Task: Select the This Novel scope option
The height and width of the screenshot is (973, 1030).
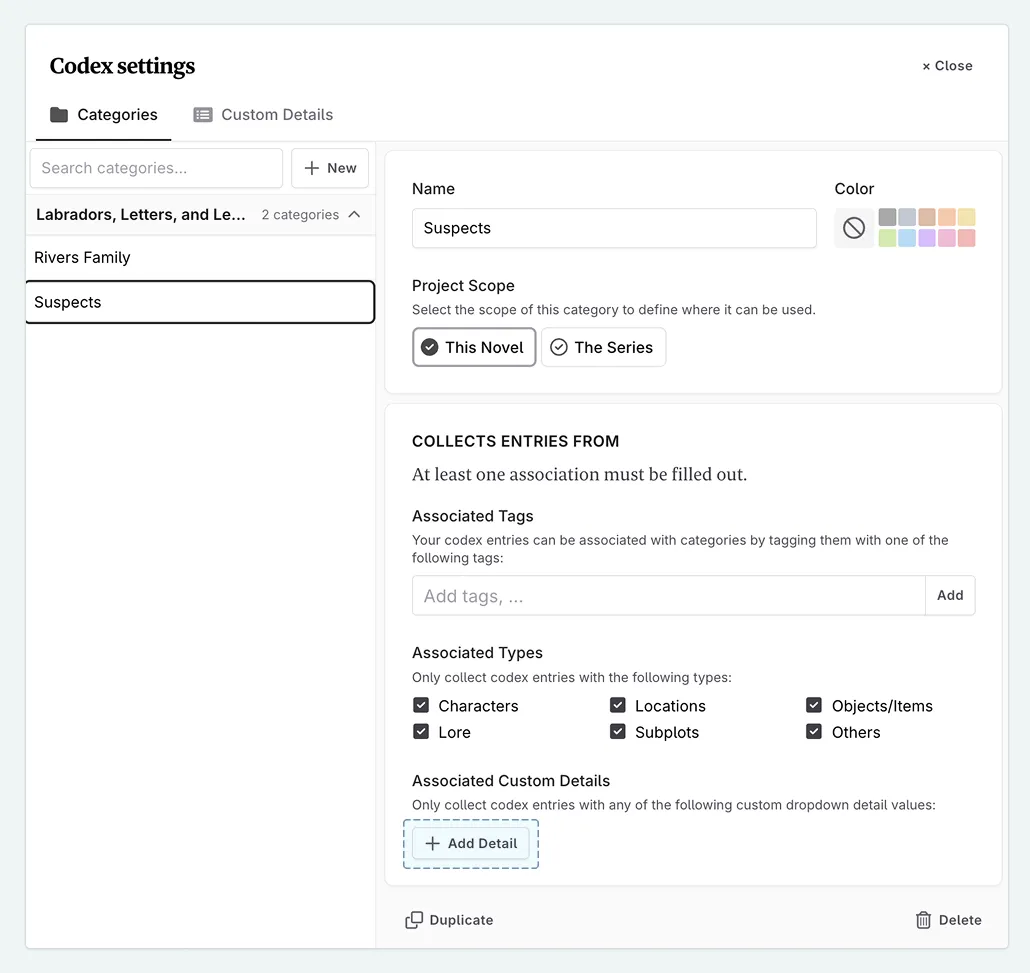Action: [x=474, y=347]
